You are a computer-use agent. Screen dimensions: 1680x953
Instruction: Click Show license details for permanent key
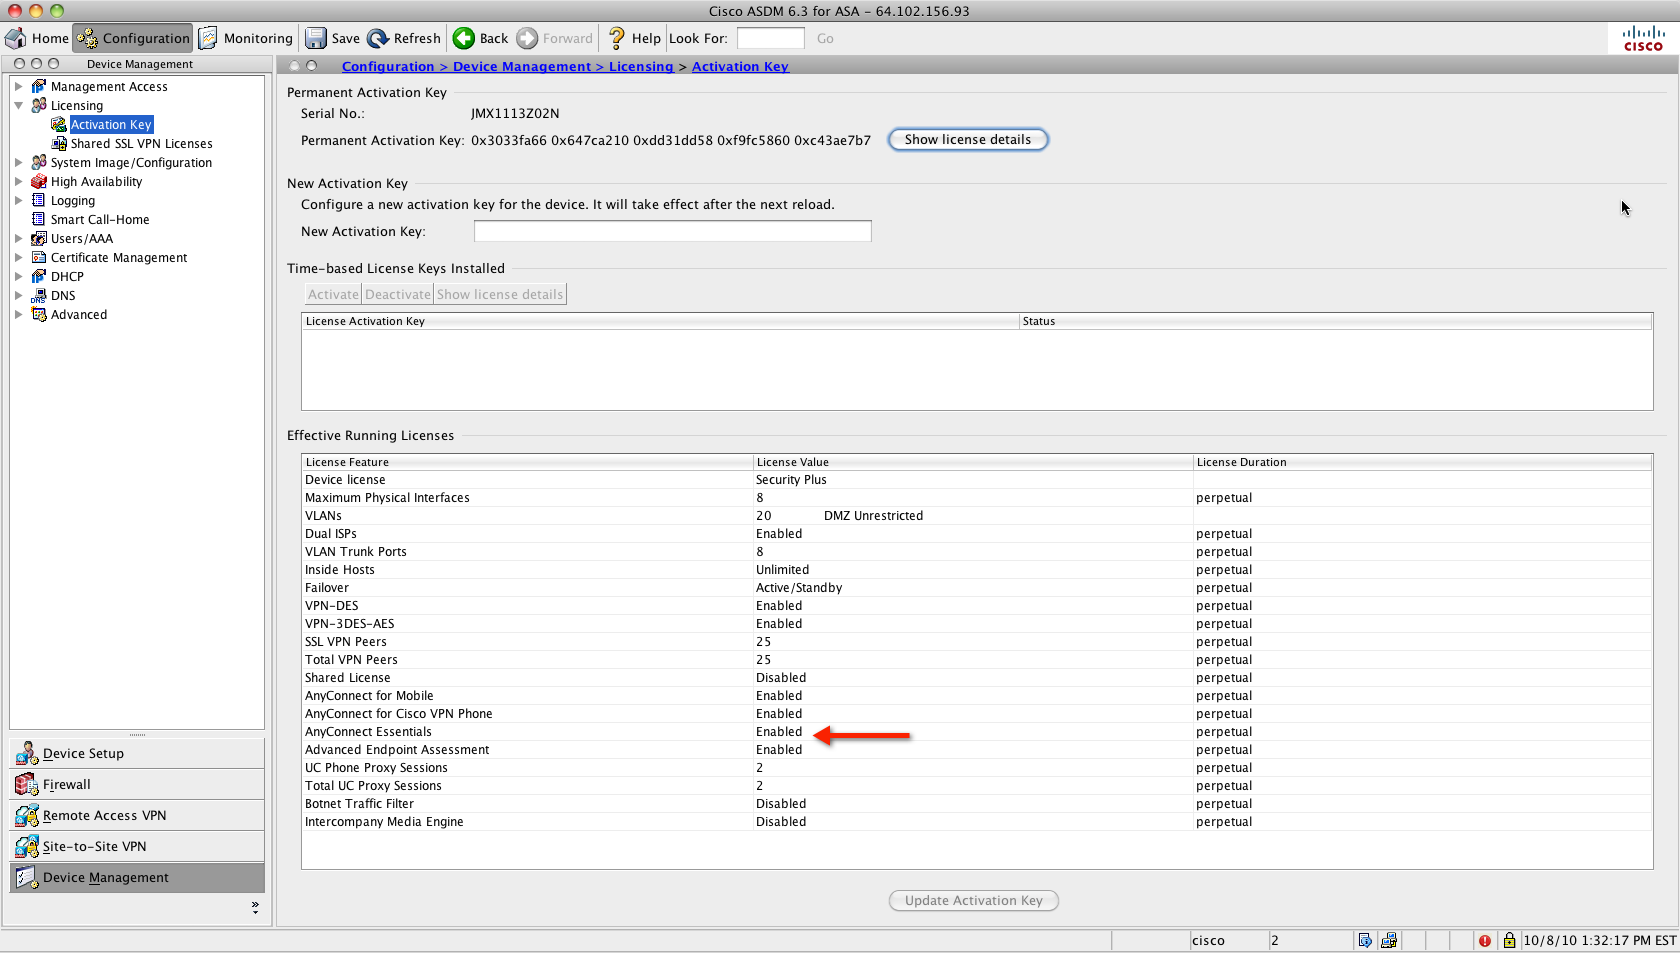968,140
